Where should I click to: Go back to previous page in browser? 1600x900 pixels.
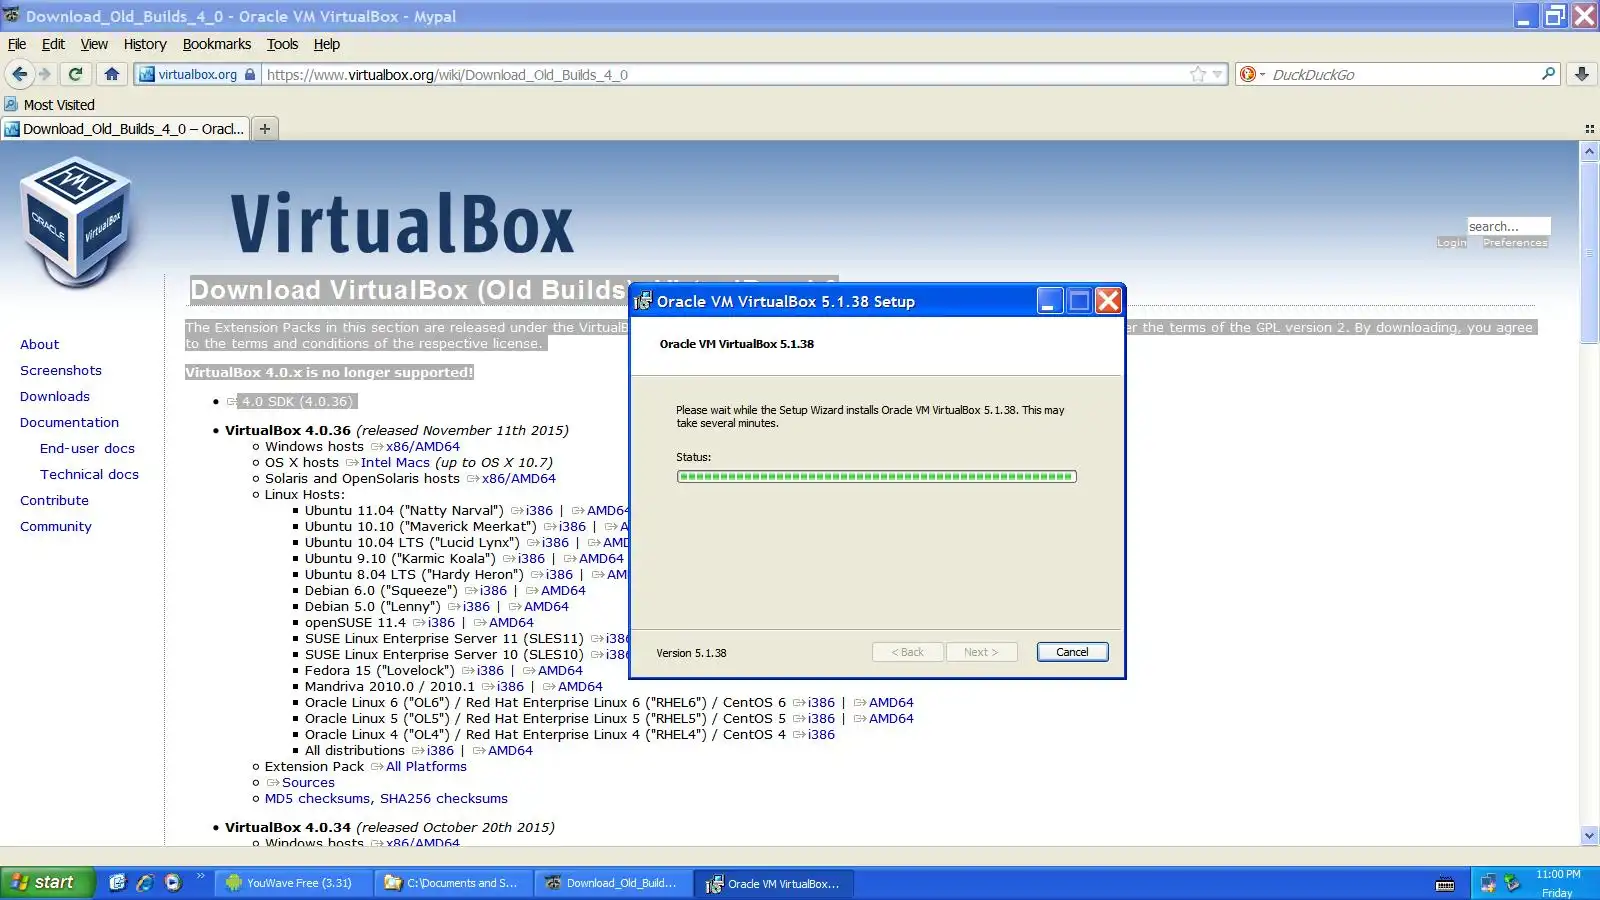coord(19,74)
